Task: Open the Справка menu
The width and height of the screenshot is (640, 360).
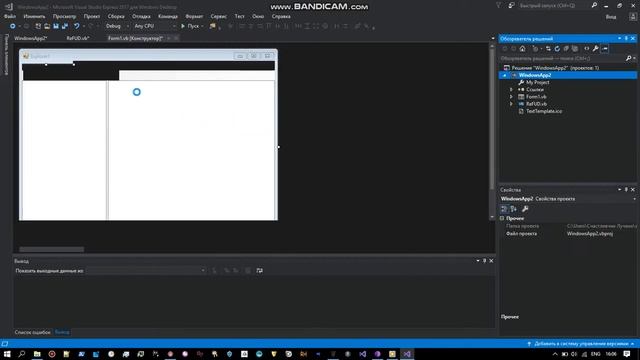Action: [x=281, y=16]
